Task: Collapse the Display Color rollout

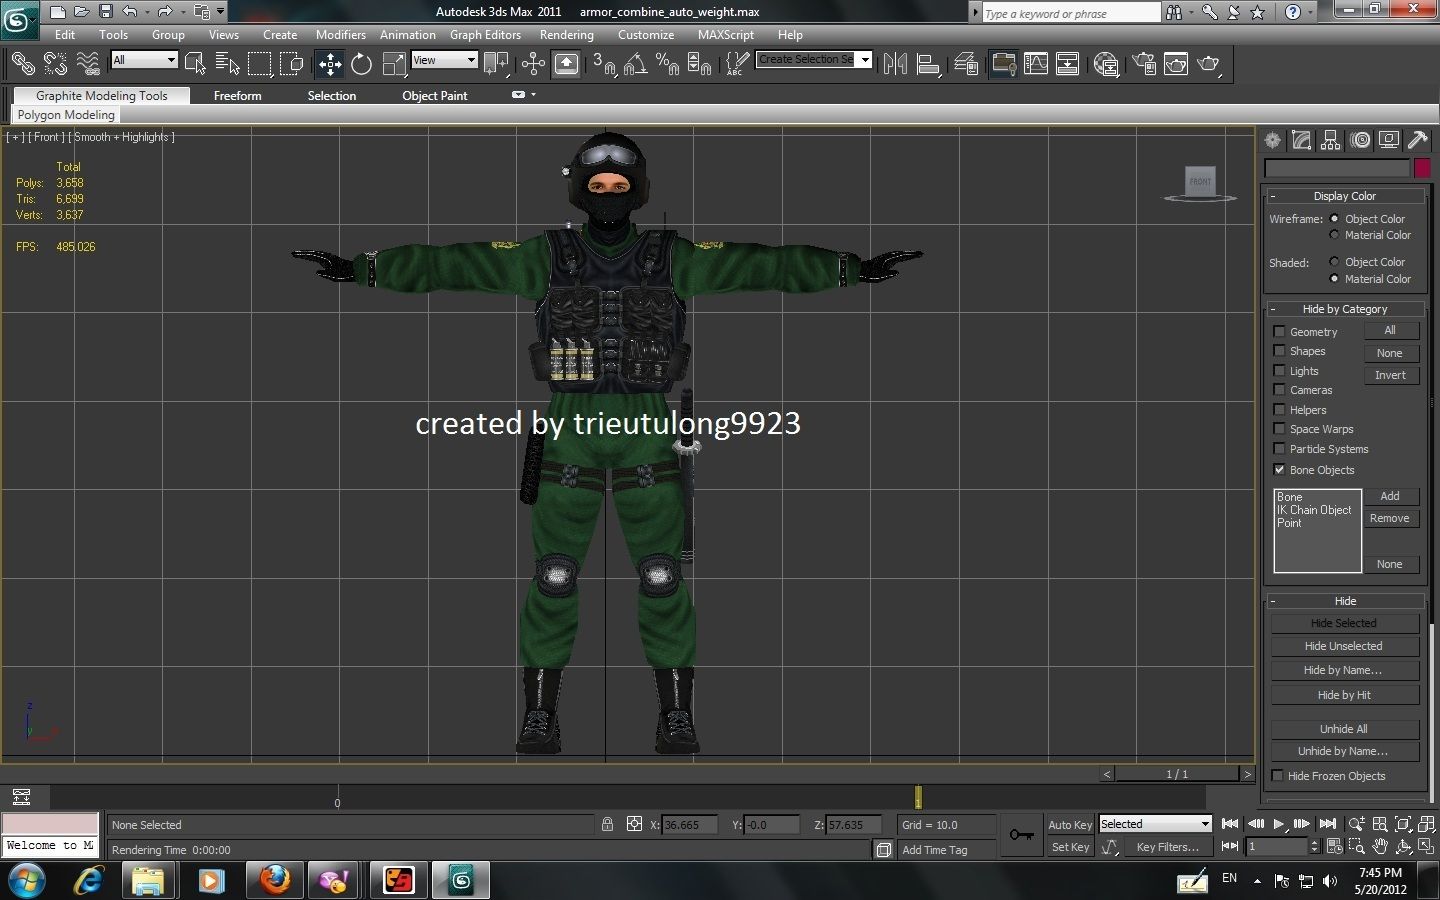Action: point(1345,196)
